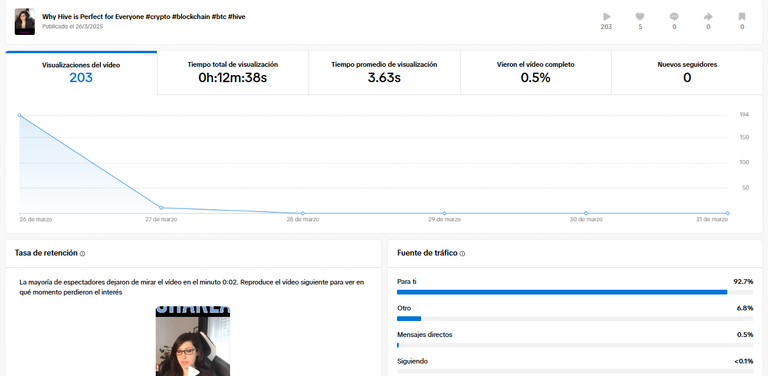The image size is (768, 376).
Task: Click the video thumbnail beside the title
Action: (x=24, y=22)
